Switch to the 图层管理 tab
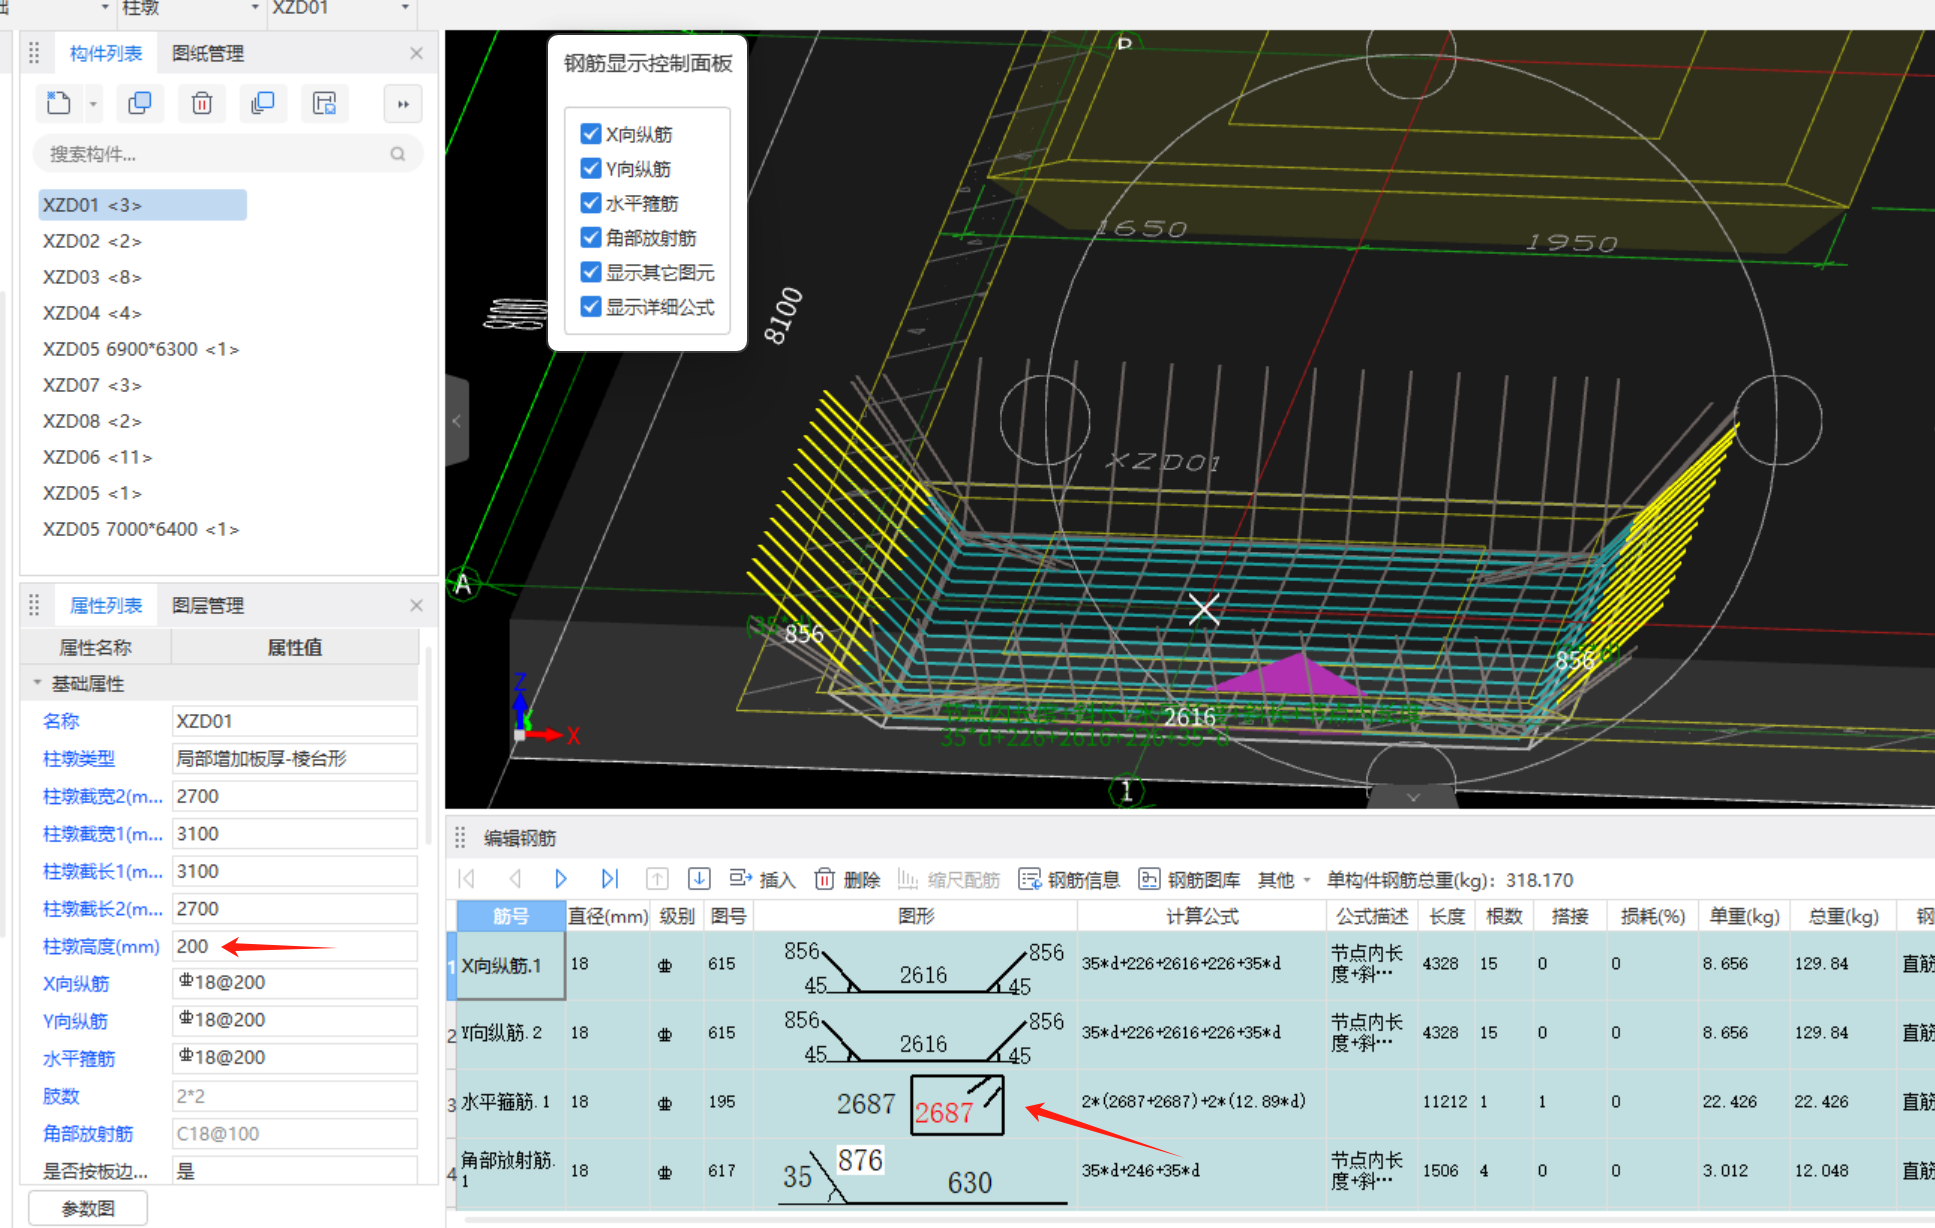The width and height of the screenshot is (1935, 1228). click(208, 606)
